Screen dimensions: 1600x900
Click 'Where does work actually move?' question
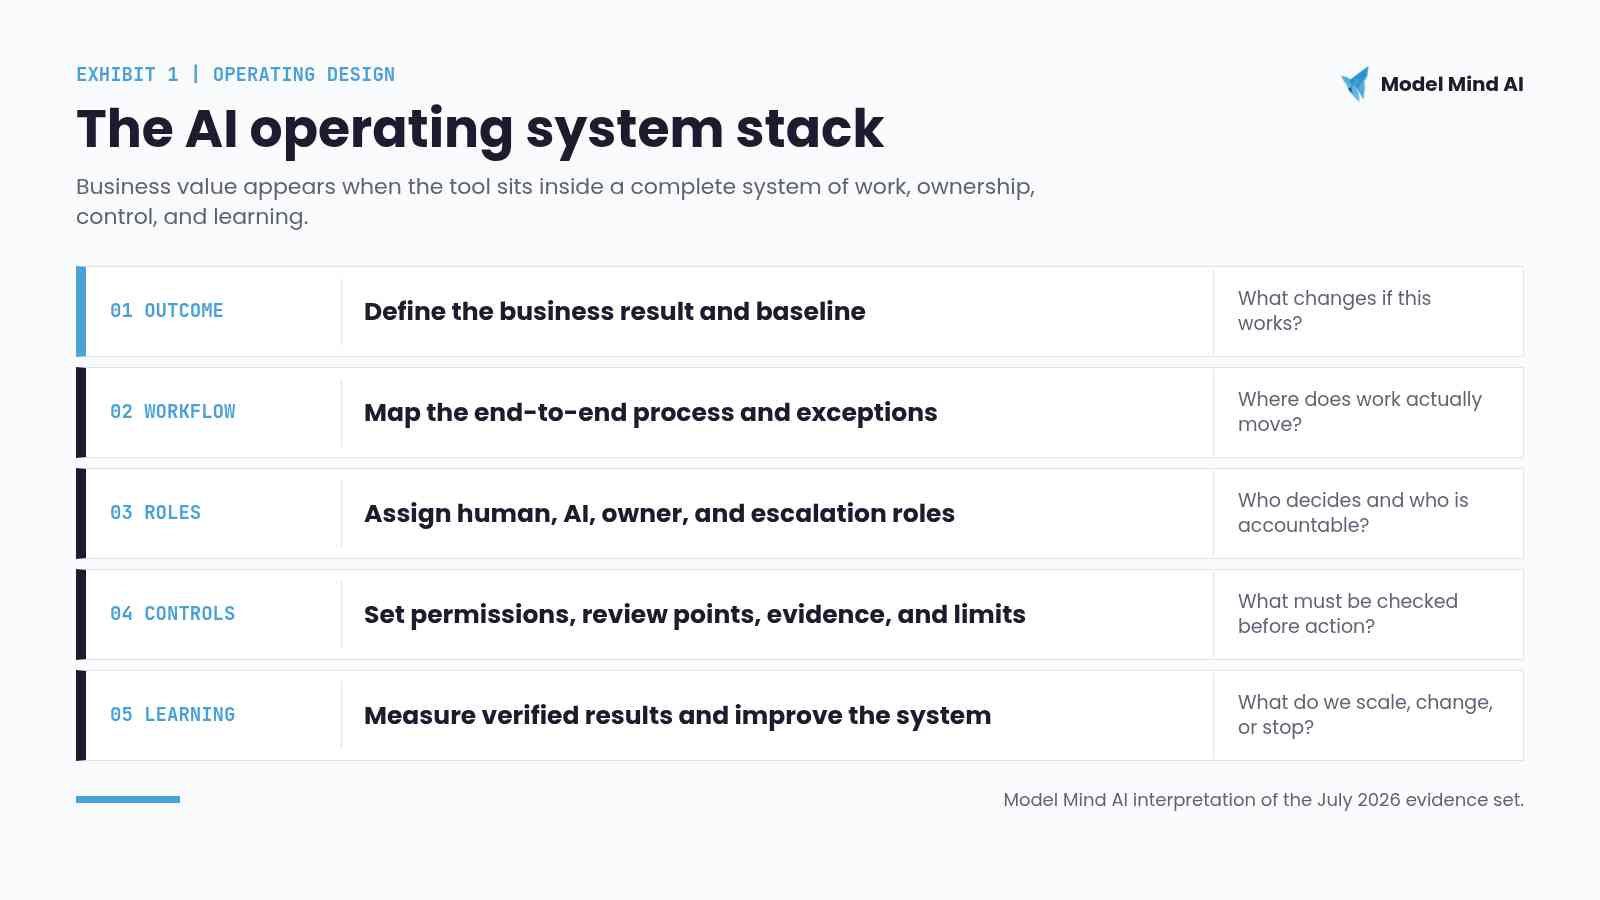pyautogui.click(x=1360, y=412)
